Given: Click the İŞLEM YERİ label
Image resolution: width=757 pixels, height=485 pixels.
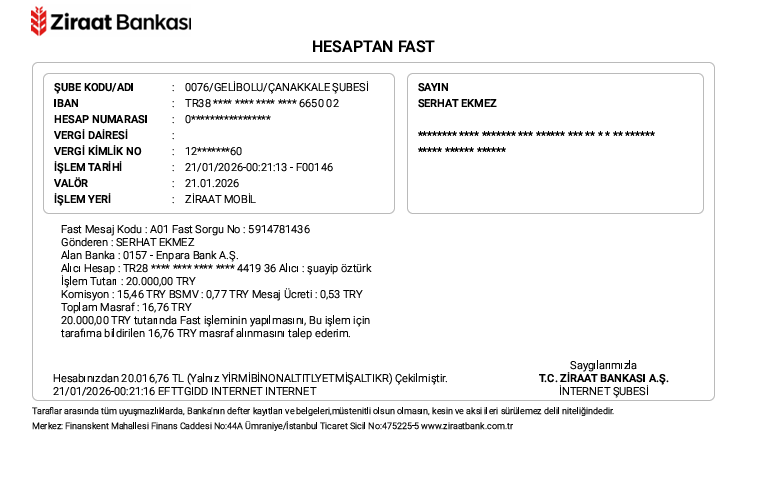Looking at the screenshot, I should click(x=82, y=199).
